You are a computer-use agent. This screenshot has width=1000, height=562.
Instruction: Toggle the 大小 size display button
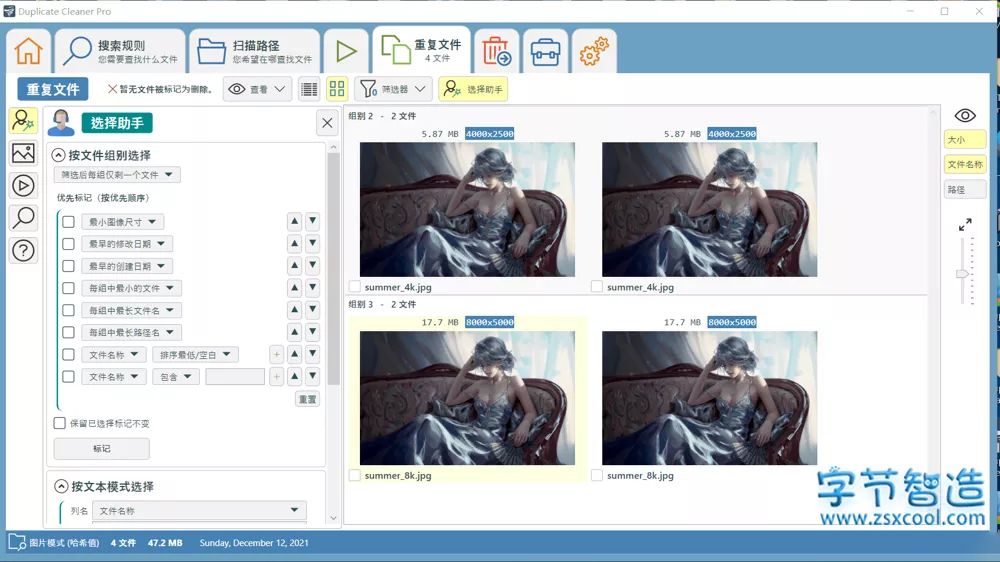click(964, 140)
